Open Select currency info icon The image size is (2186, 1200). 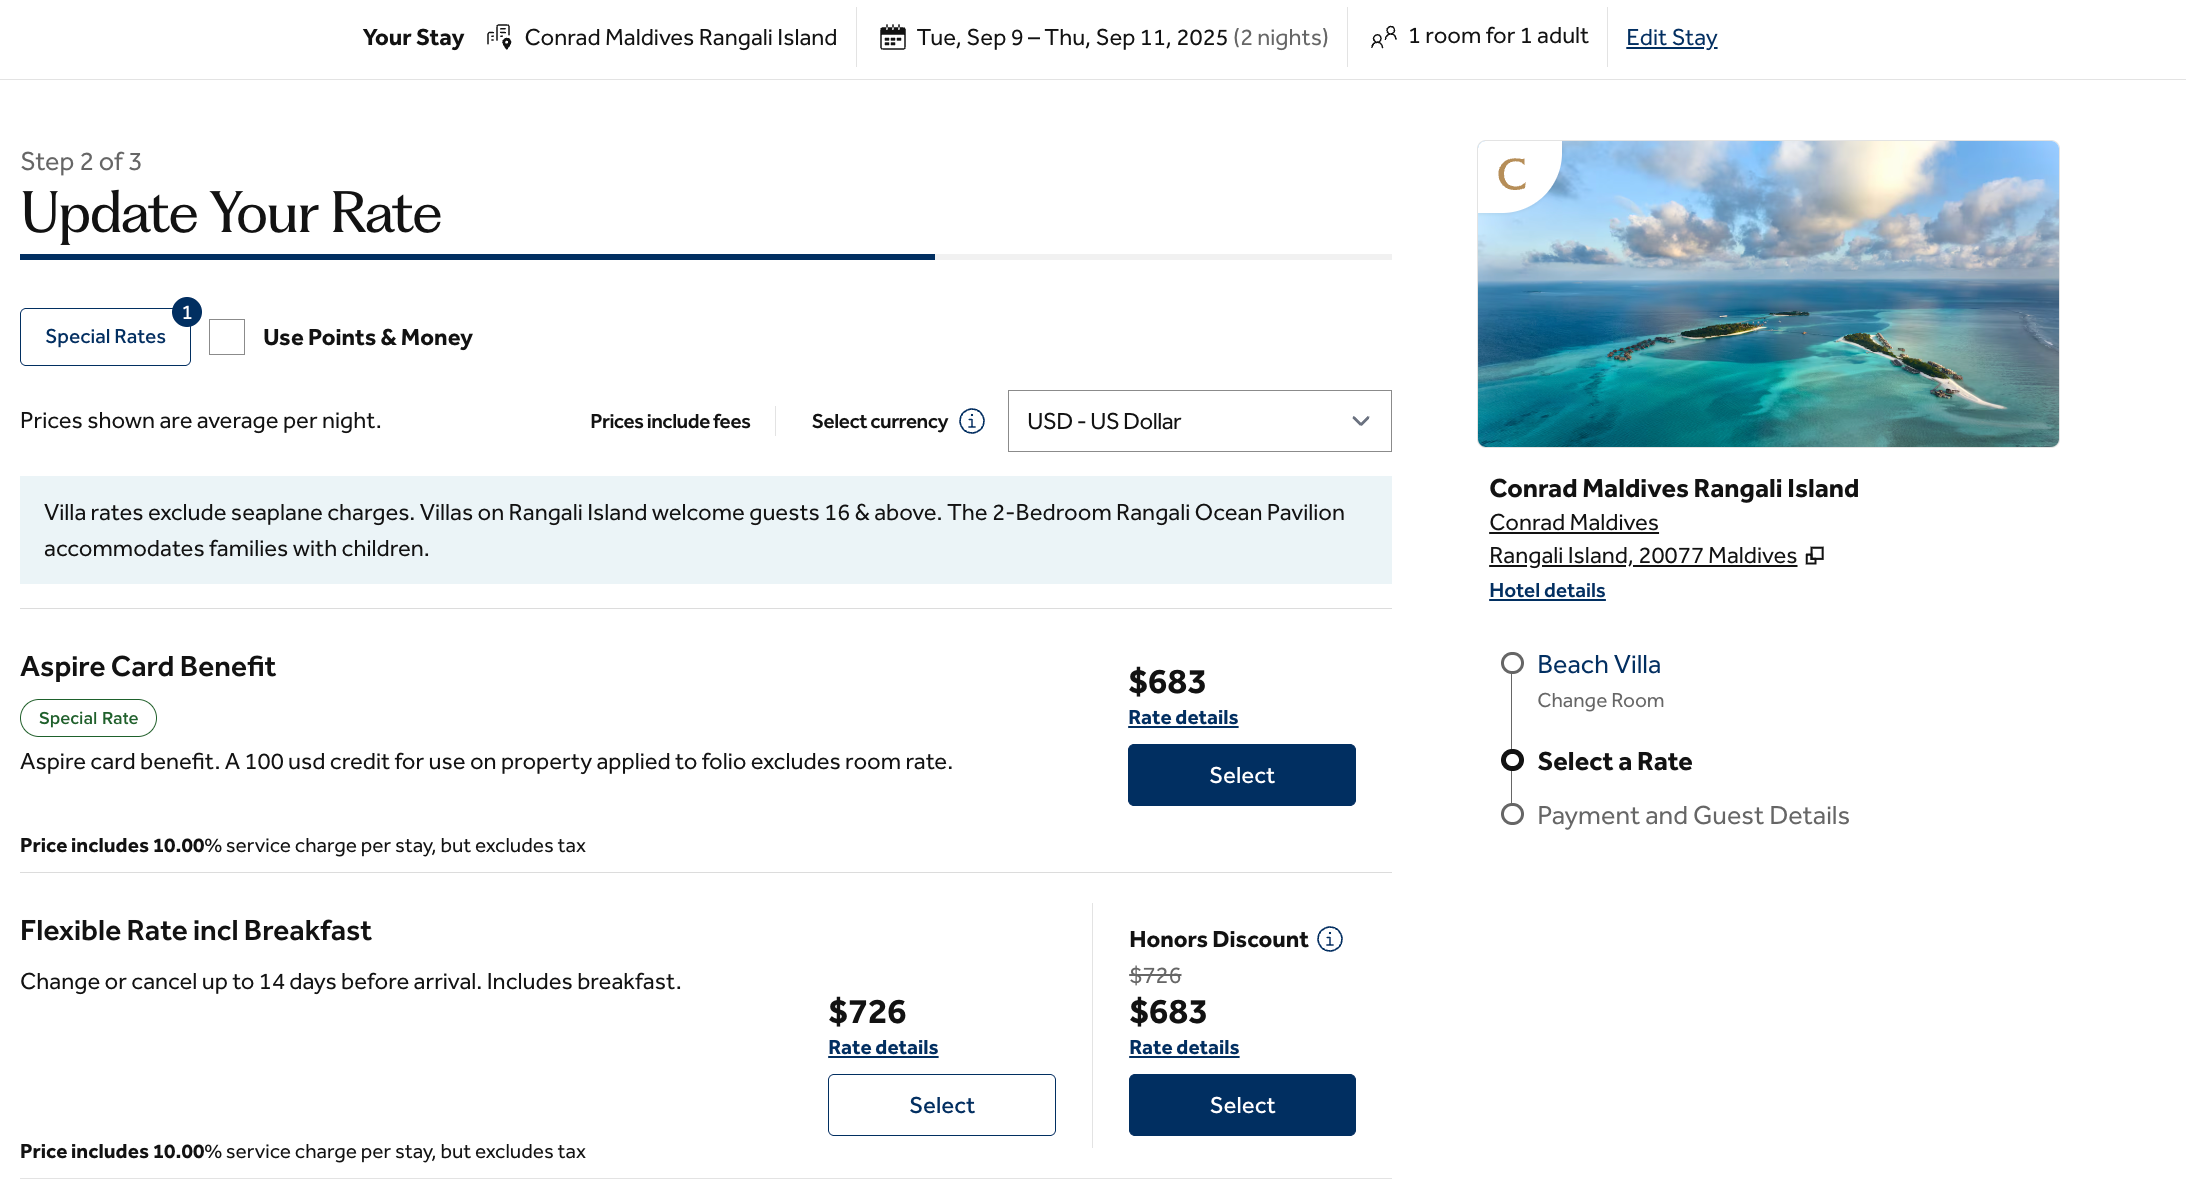tap(971, 421)
